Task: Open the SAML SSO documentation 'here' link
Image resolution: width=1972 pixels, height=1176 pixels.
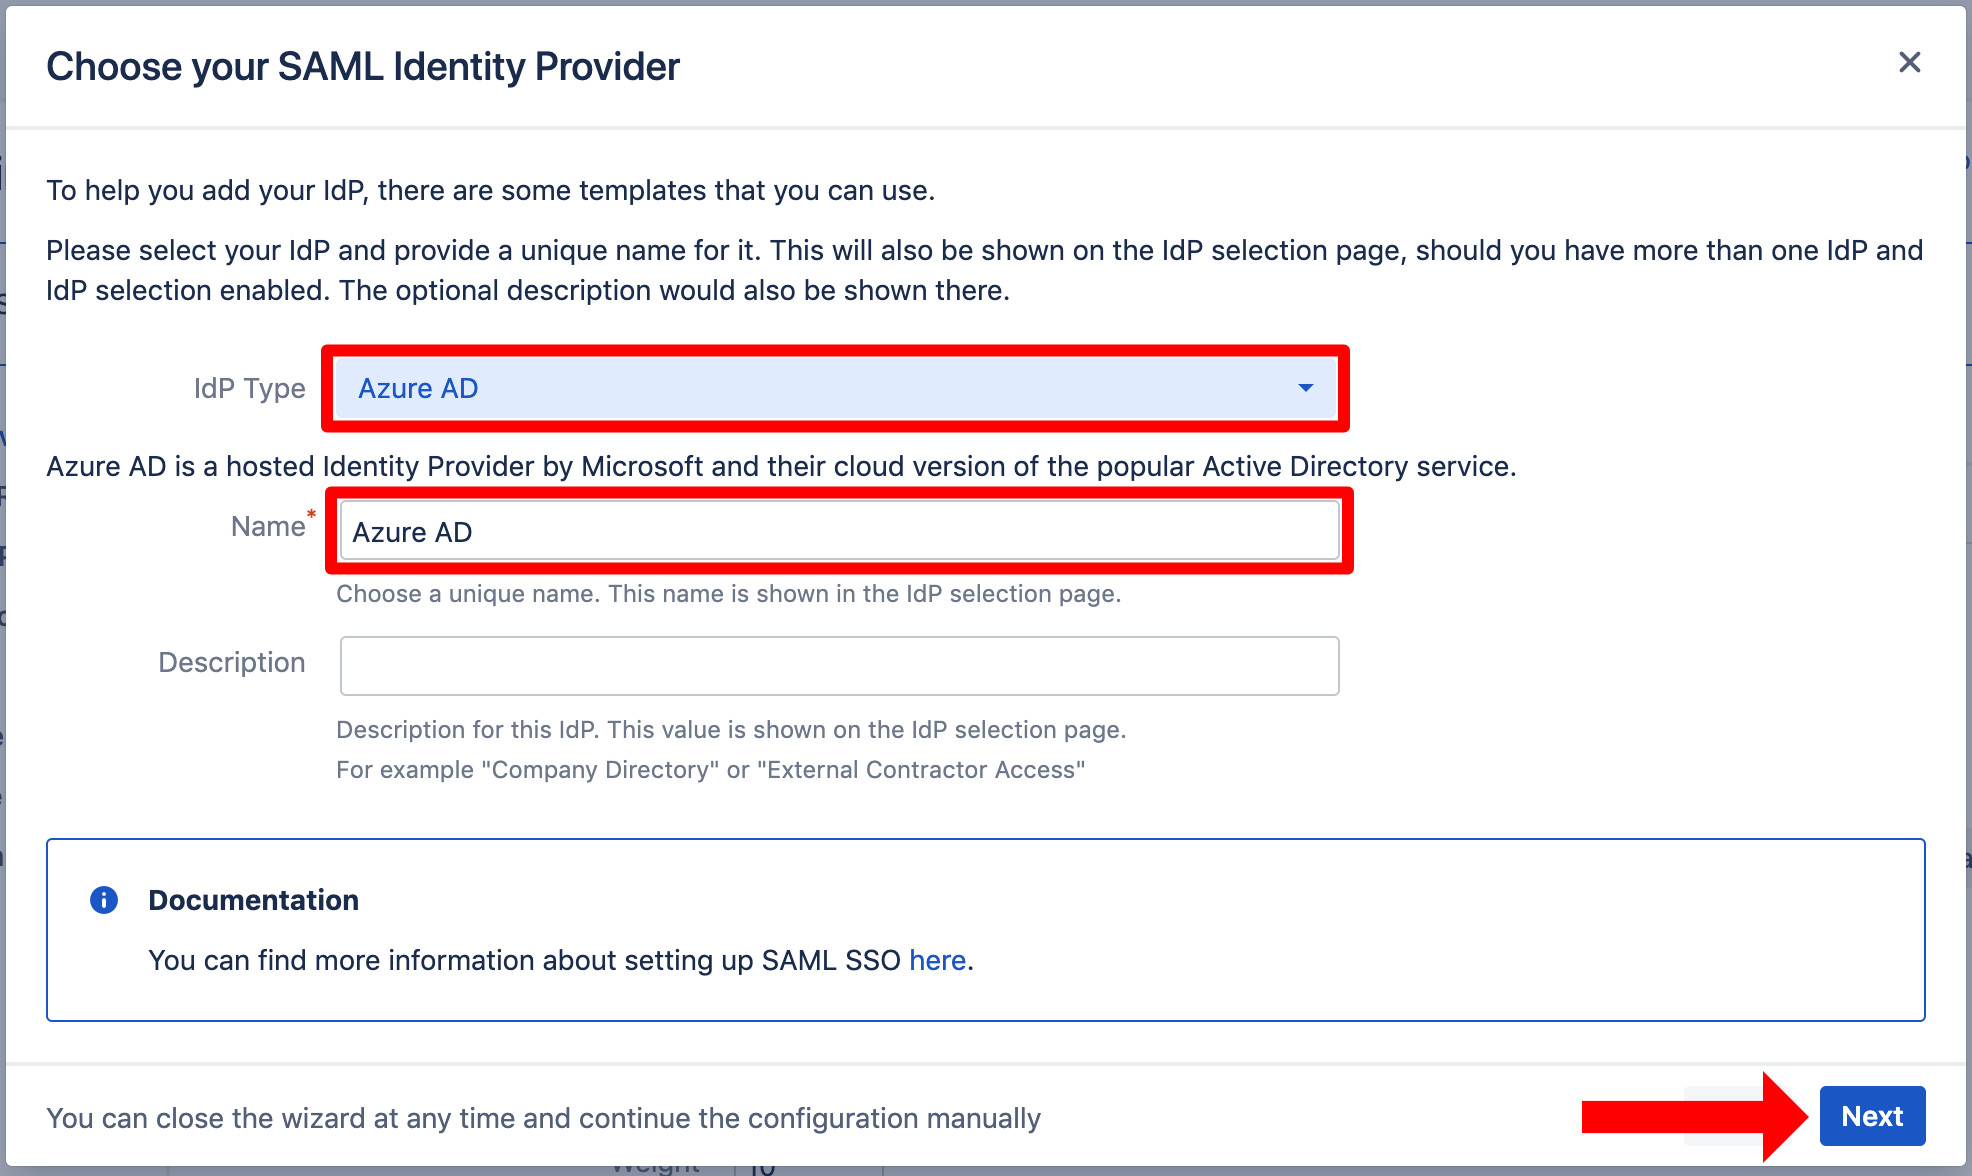Action: [937, 960]
